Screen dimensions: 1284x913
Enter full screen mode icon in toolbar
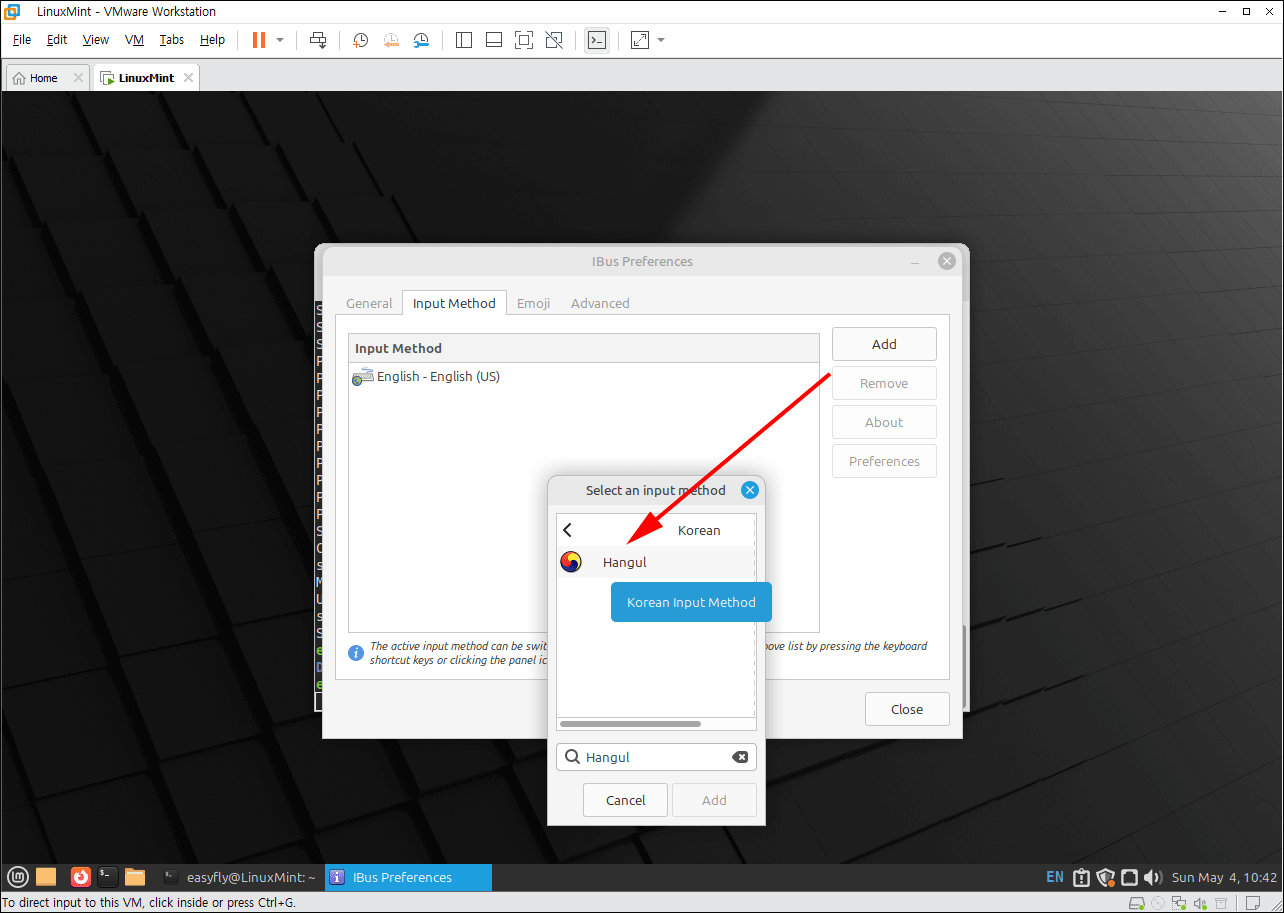524,40
